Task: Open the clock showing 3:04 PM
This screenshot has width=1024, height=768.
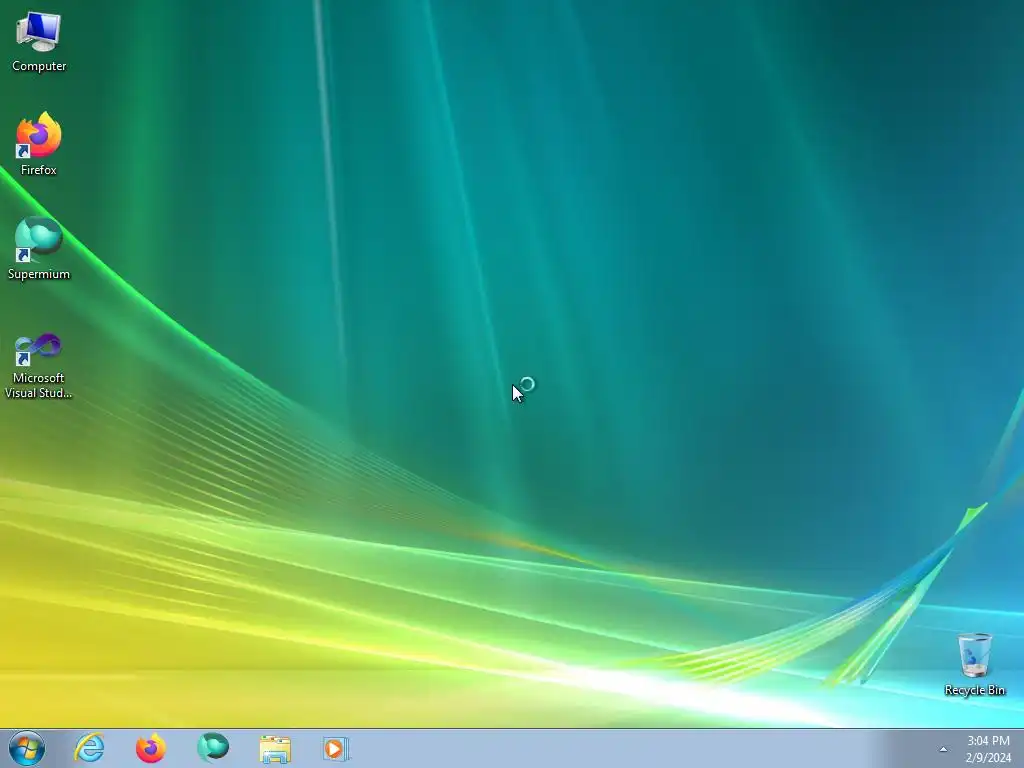Action: tap(988, 741)
